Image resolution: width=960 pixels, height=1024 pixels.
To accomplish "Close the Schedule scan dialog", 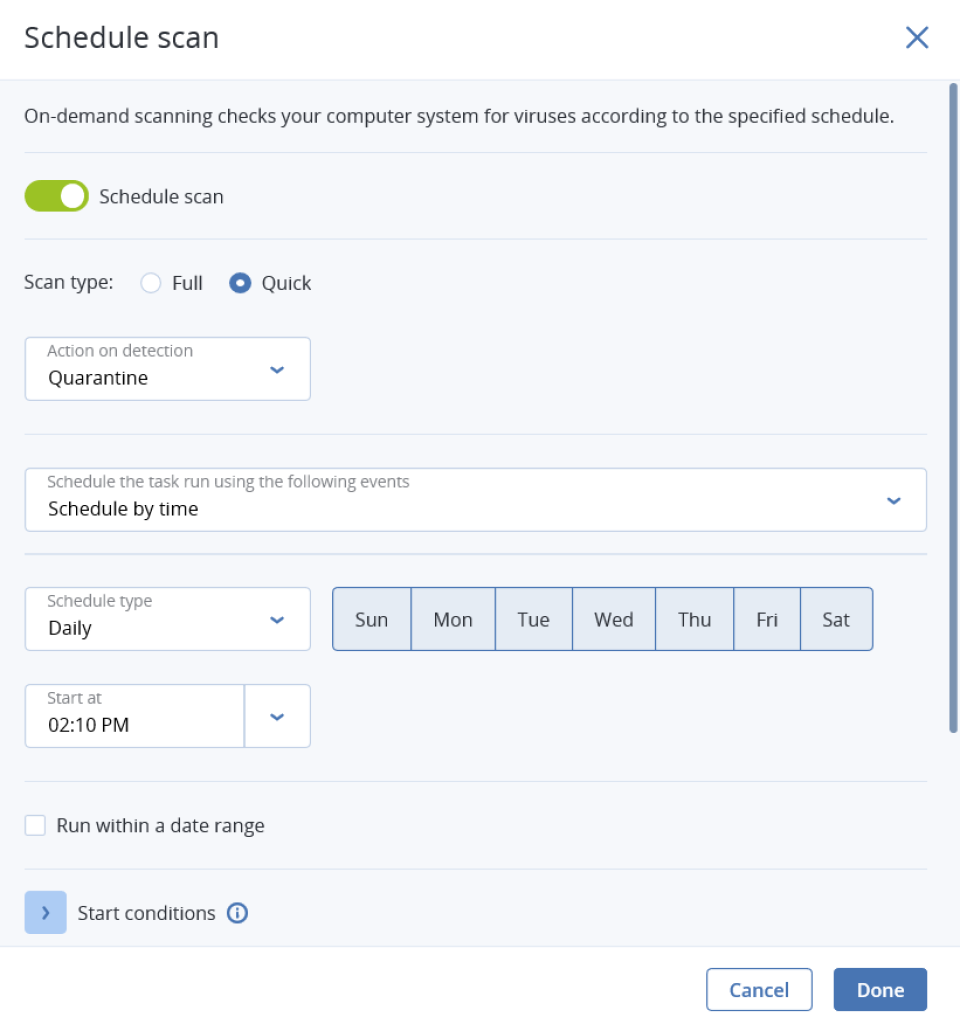I will pos(917,37).
